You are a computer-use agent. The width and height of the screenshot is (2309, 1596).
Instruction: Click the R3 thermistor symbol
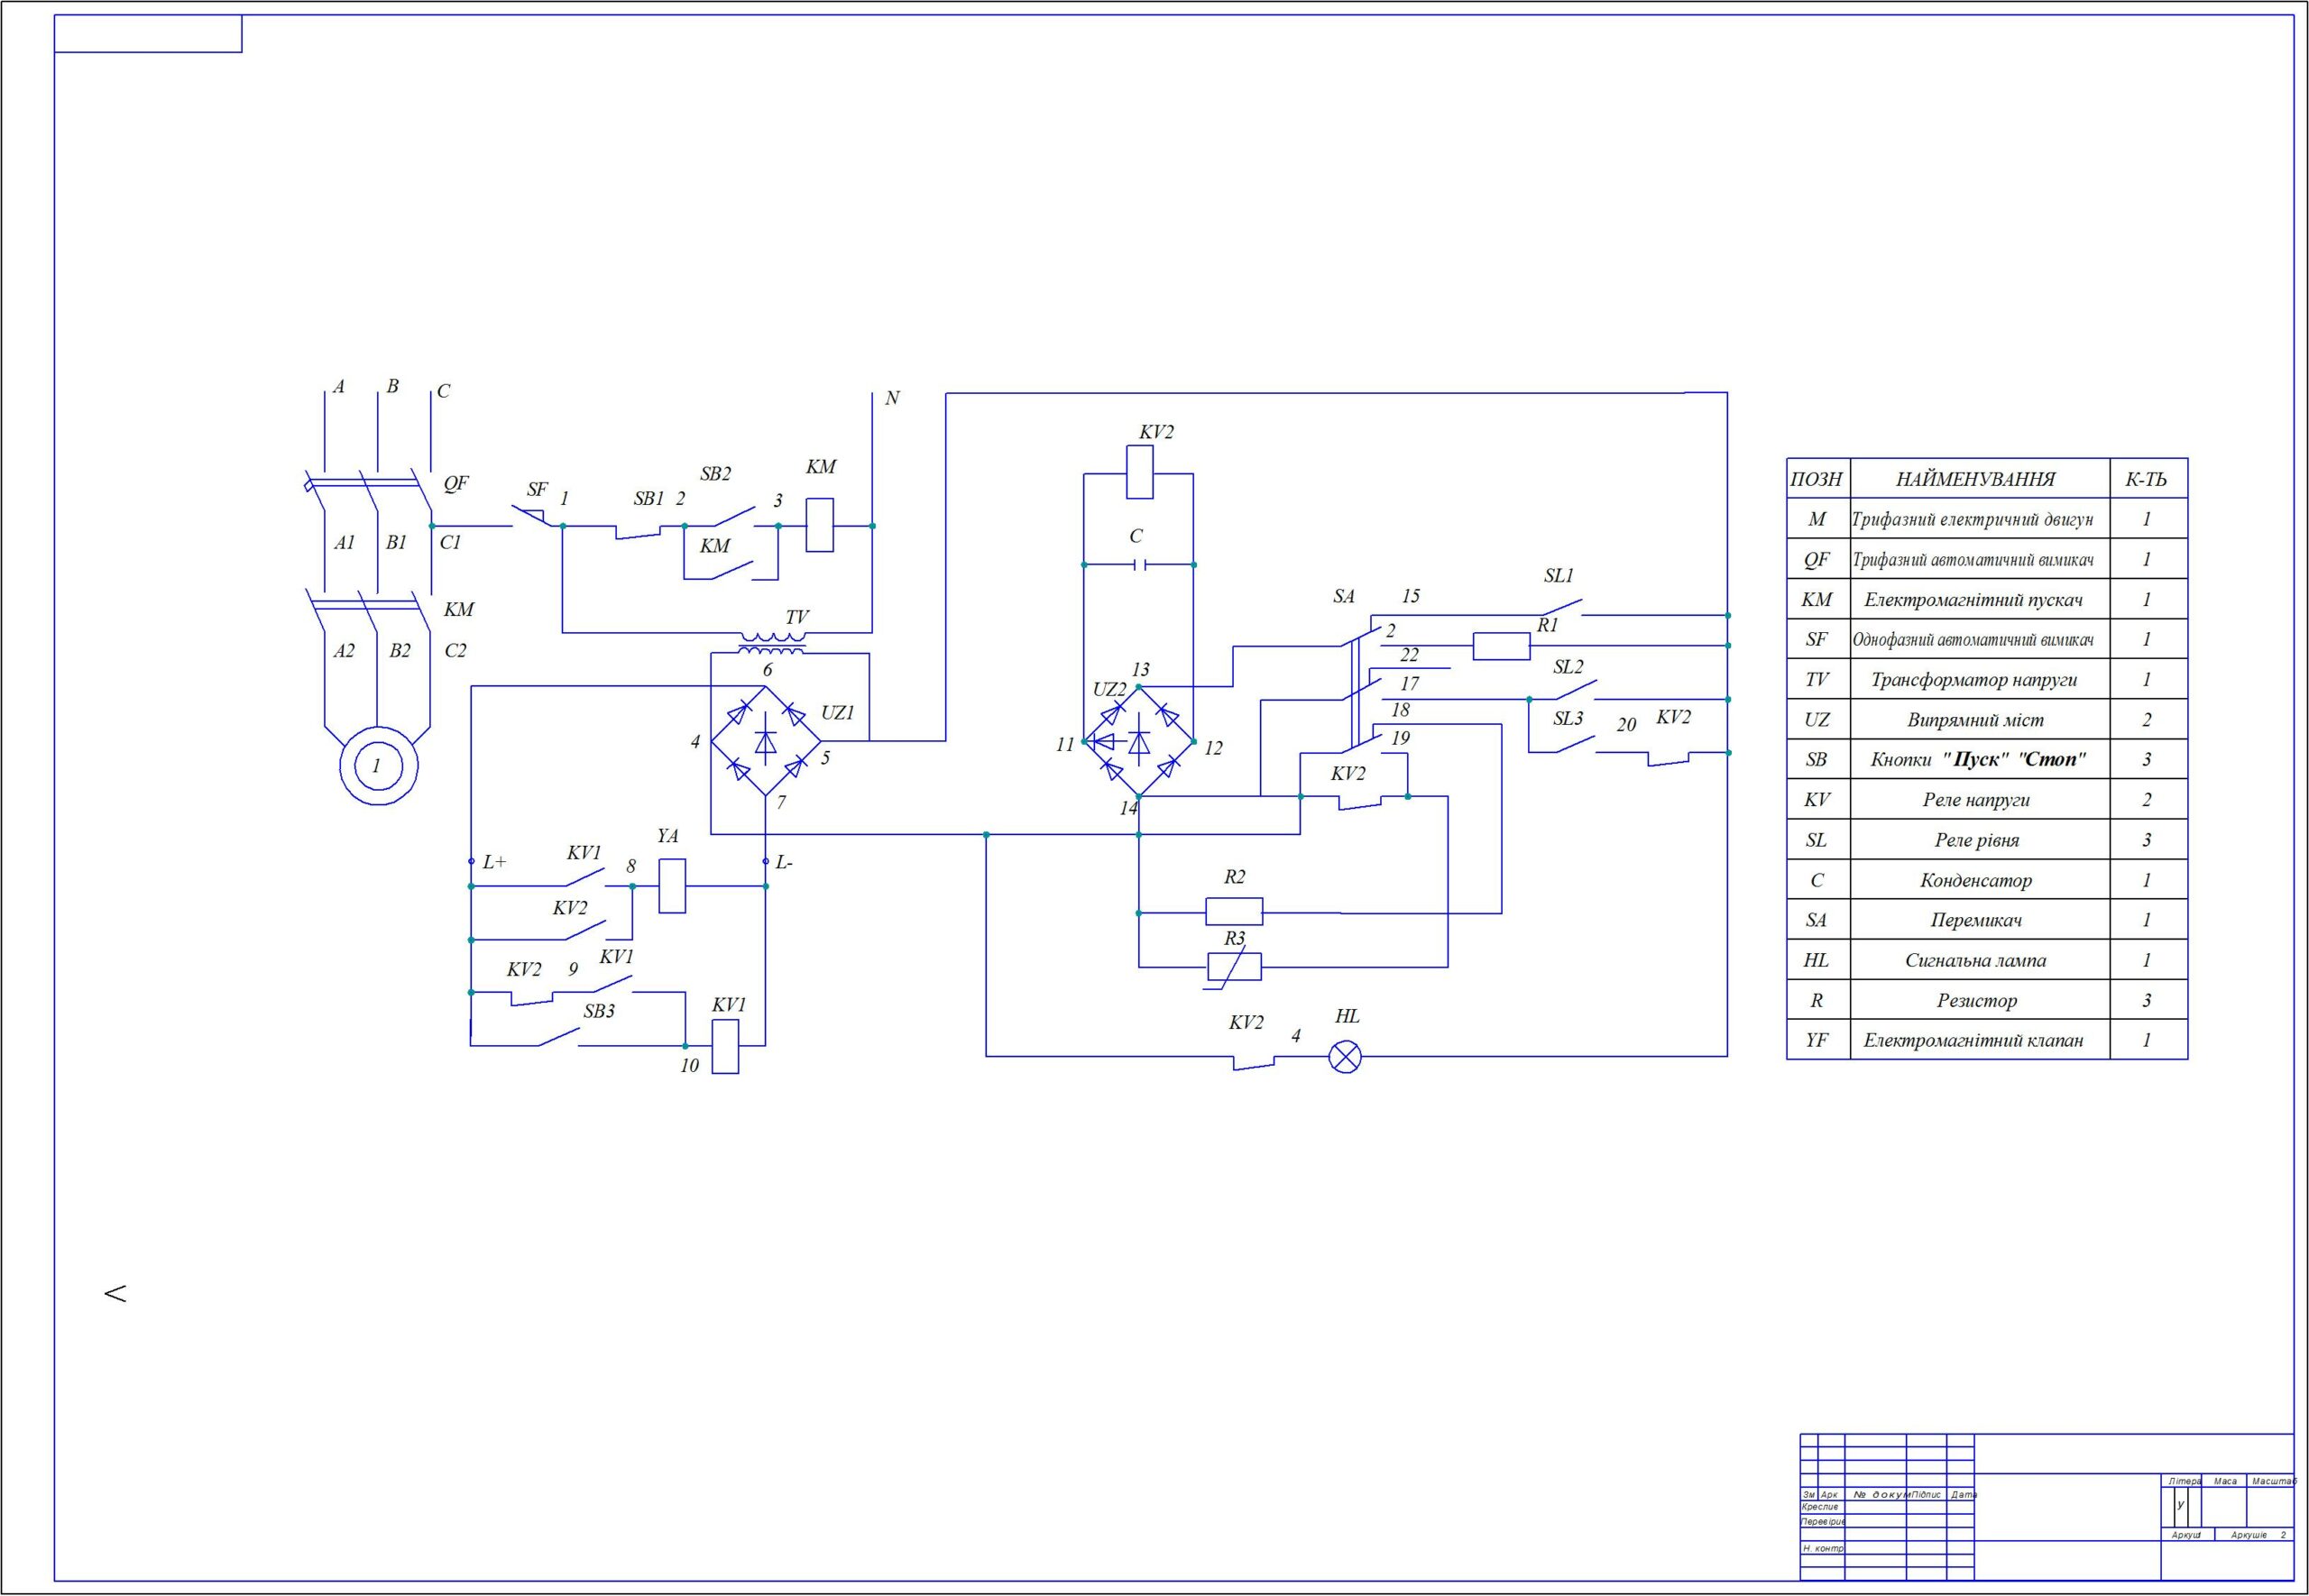point(1234,967)
